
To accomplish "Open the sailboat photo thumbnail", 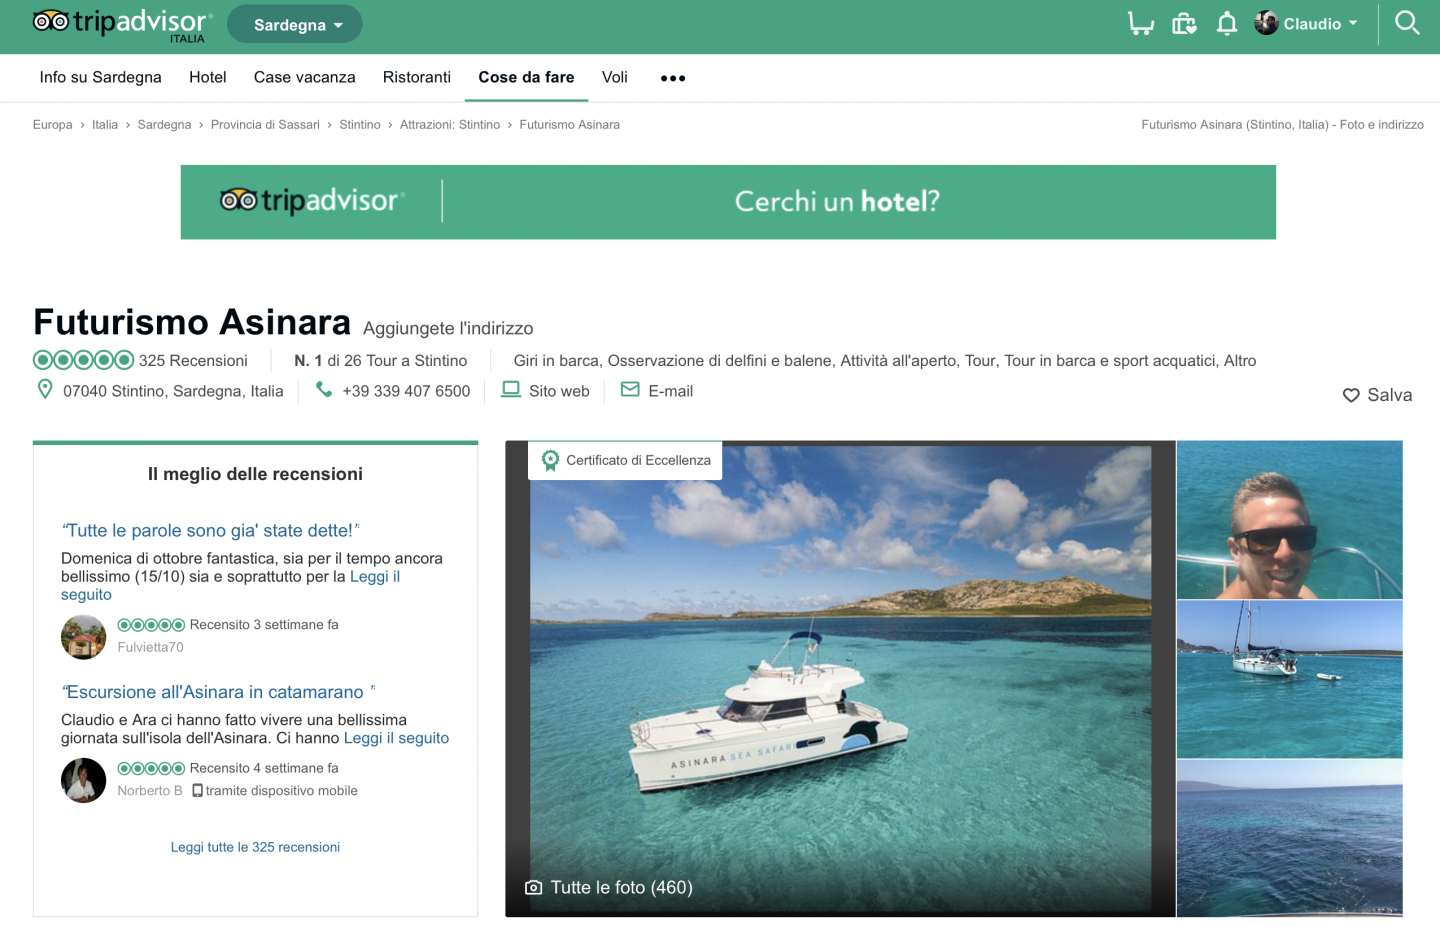I will click(x=1290, y=679).
